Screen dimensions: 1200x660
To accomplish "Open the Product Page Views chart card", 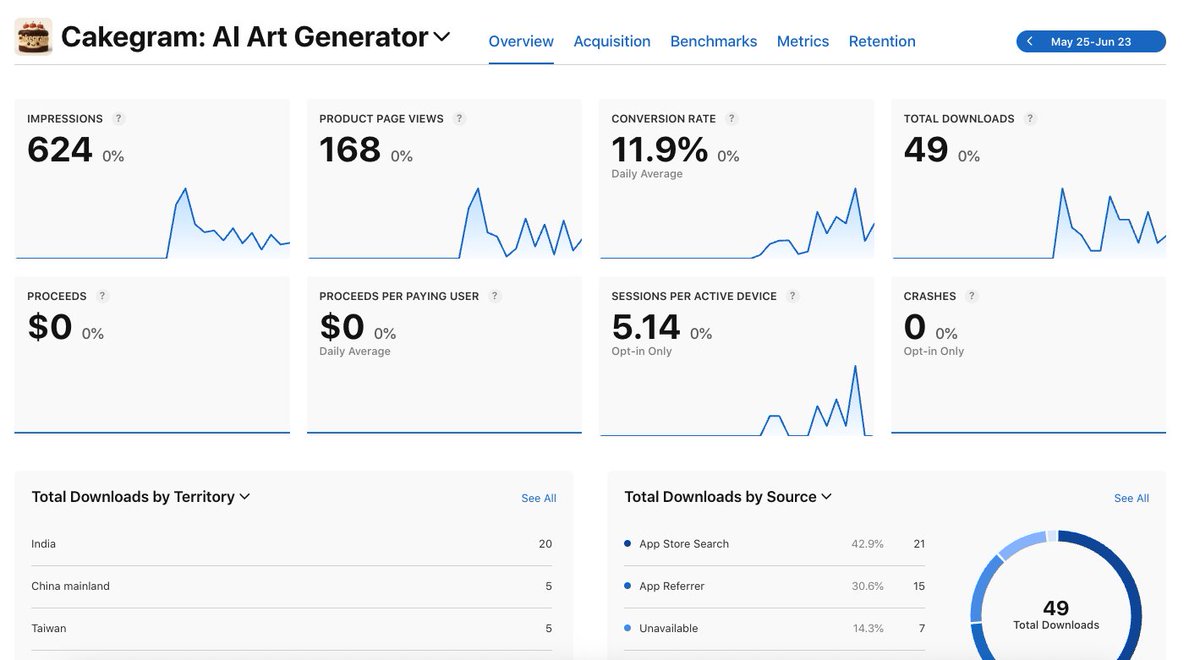I will [x=444, y=179].
